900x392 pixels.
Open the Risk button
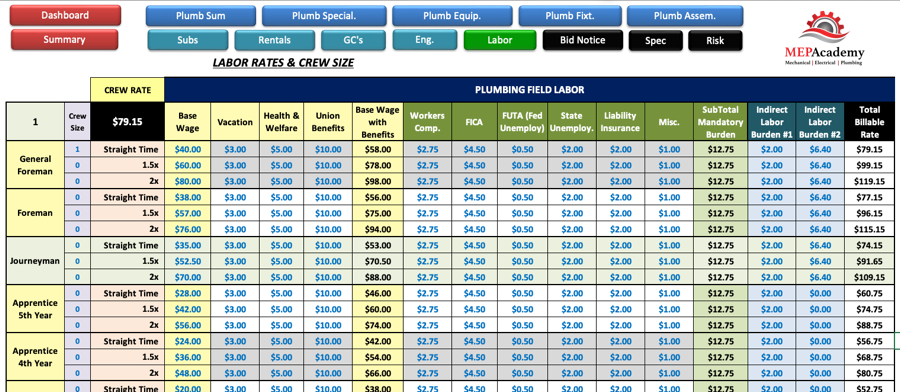(x=715, y=41)
